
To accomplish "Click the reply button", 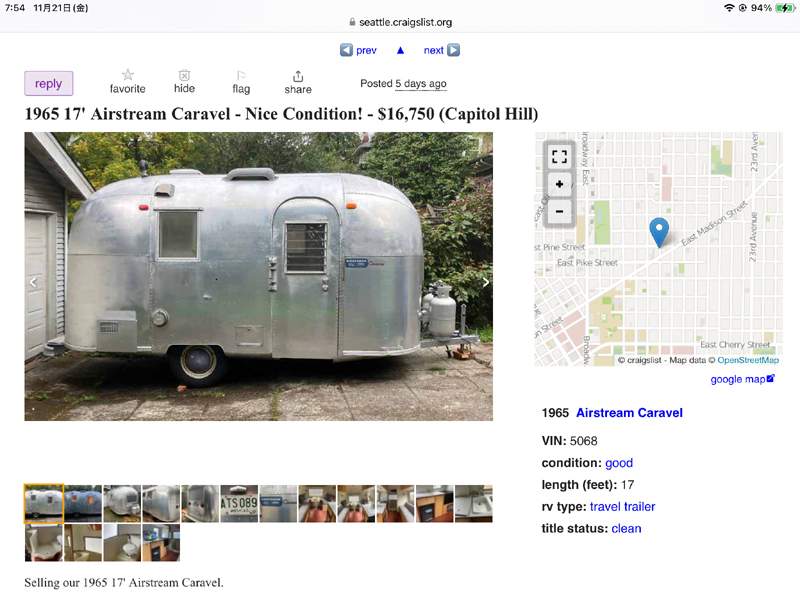I will click(x=48, y=84).
